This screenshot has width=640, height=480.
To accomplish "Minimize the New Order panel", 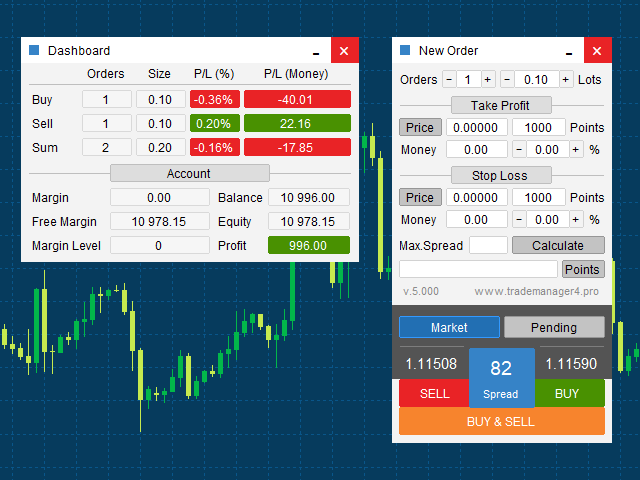I will [x=570, y=51].
